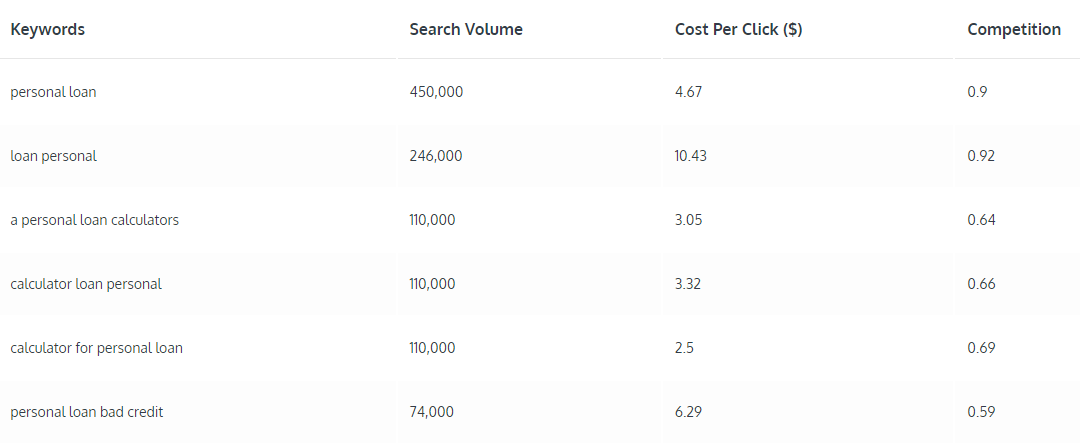Sort by the Search Volume column header
The image size is (1080, 444).
click(x=466, y=30)
